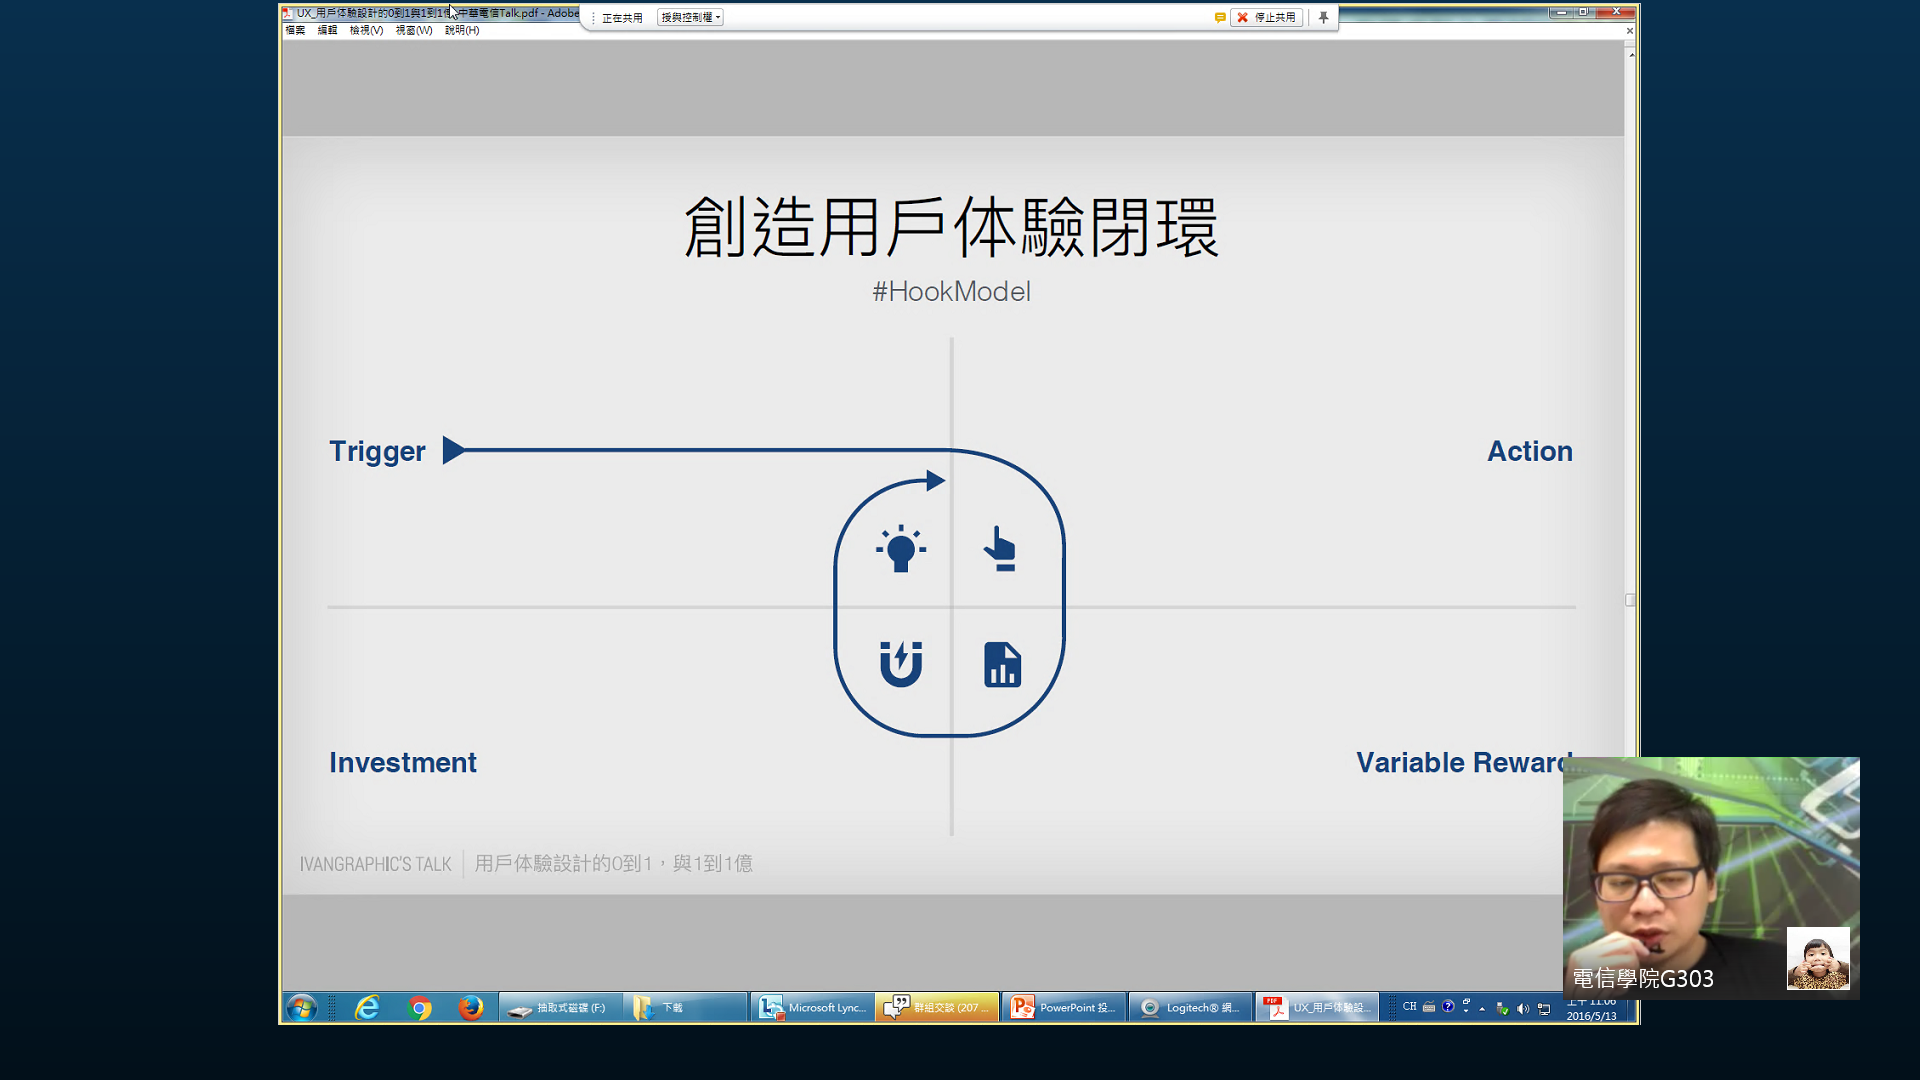Image resolution: width=1920 pixels, height=1080 pixels.
Task: Switch to Microsoft Lync taskbar window
Action: pos(812,1007)
